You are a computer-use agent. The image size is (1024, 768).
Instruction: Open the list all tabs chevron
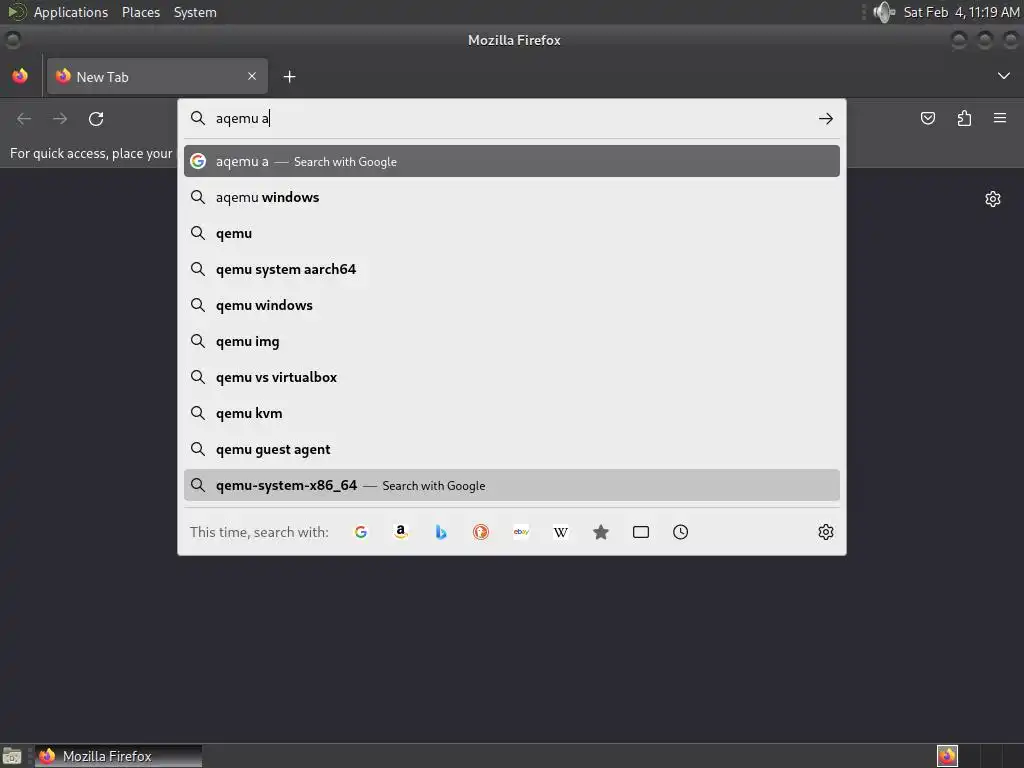(x=1004, y=76)
